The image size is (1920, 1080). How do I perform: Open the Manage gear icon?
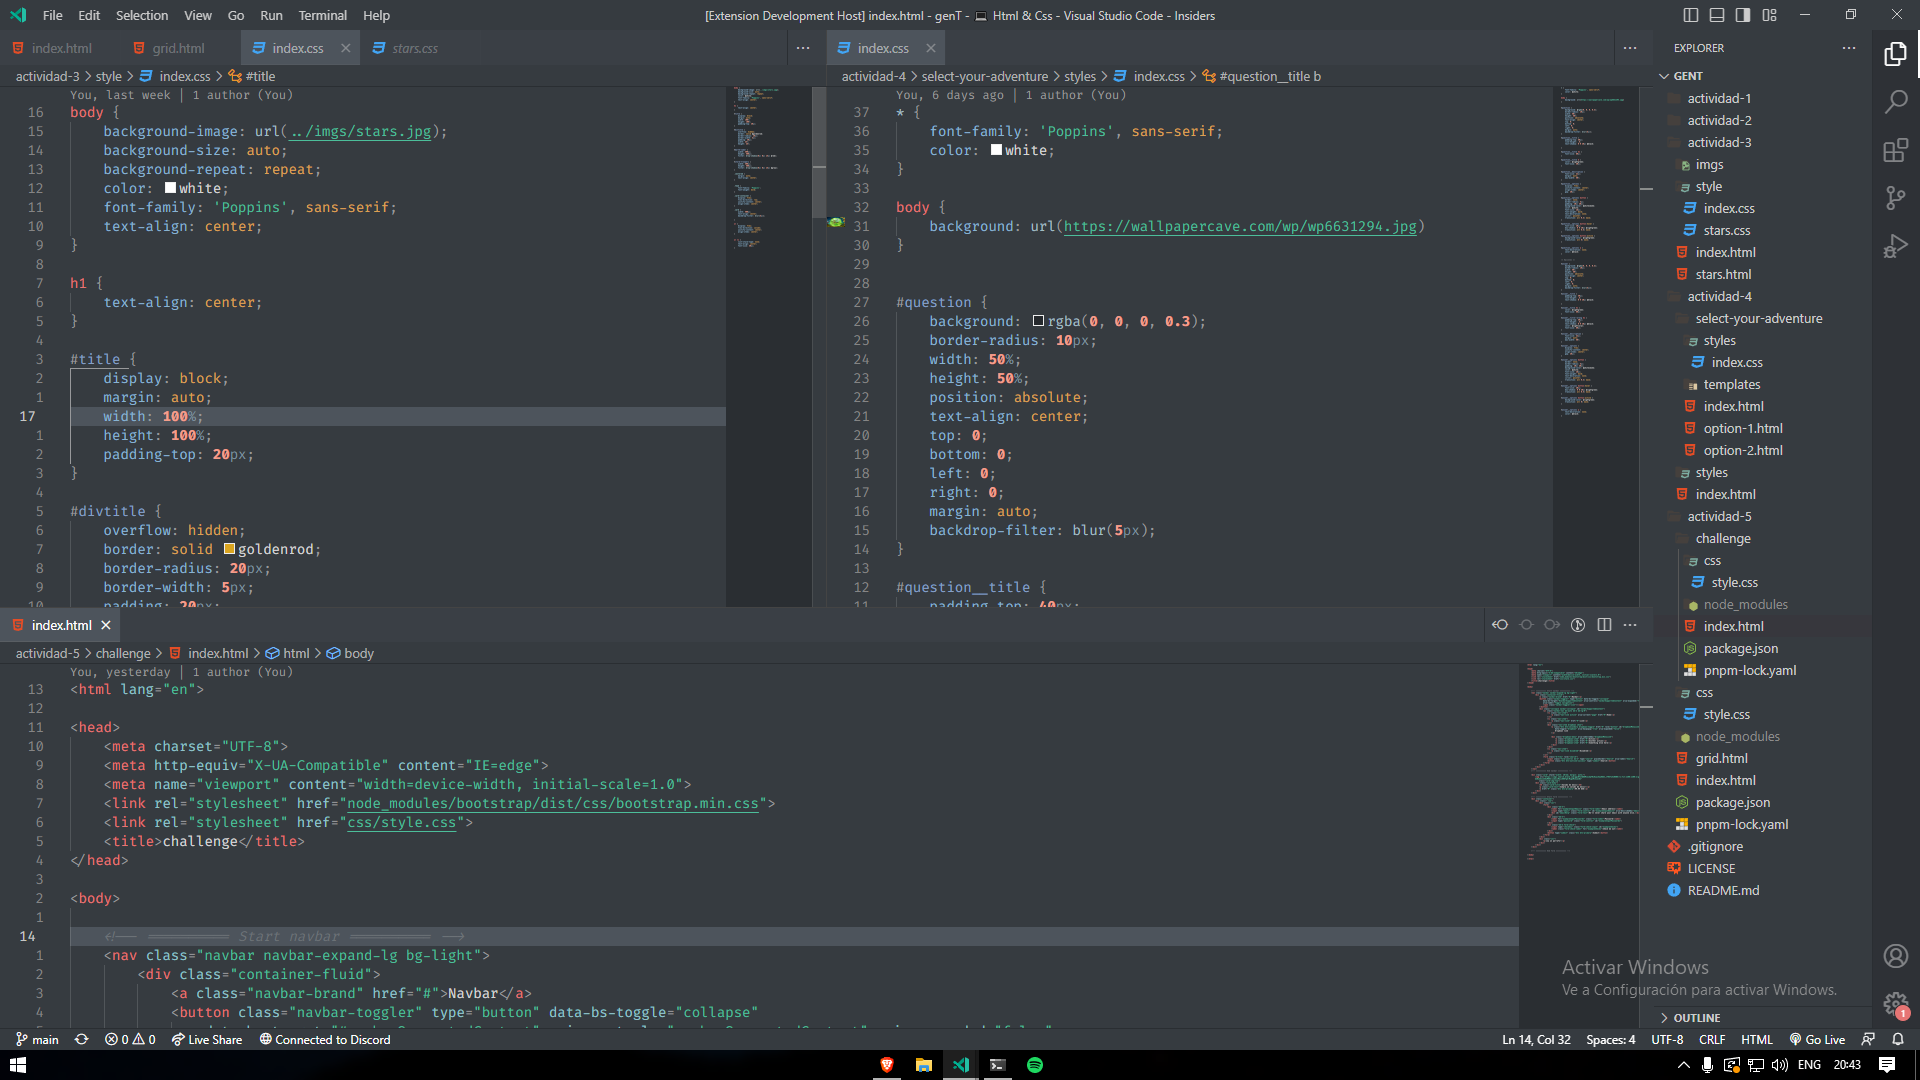(1895, 1004)
